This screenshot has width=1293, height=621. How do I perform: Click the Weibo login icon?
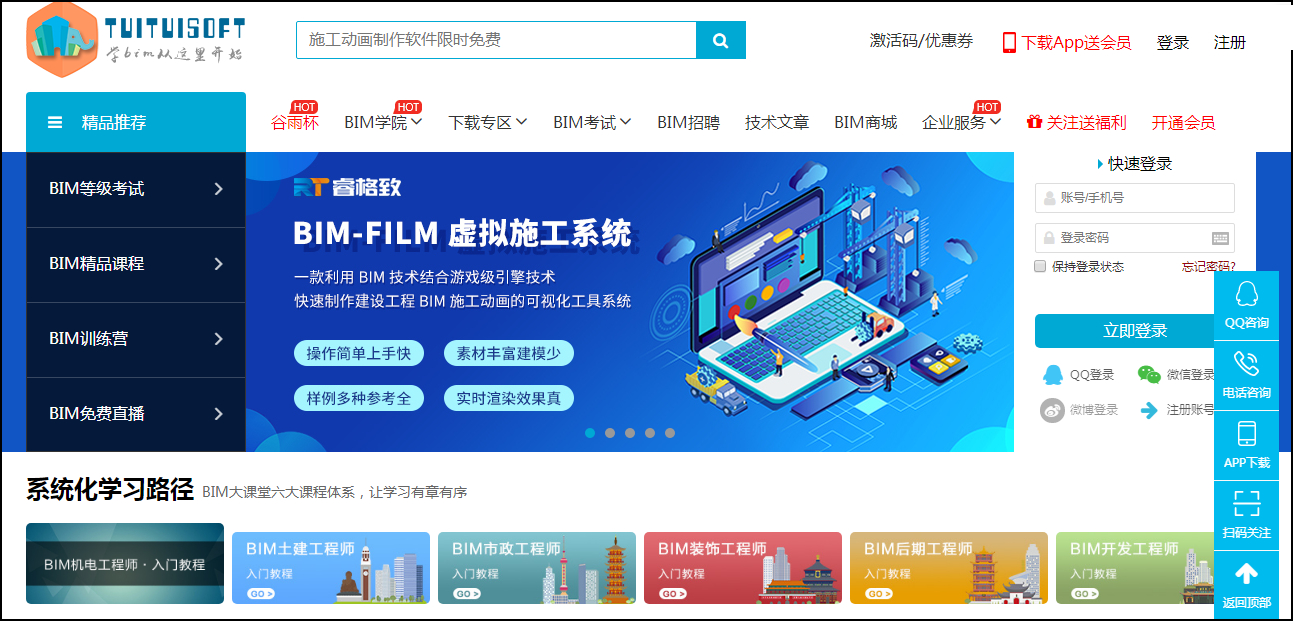(x=1052, y=410)
